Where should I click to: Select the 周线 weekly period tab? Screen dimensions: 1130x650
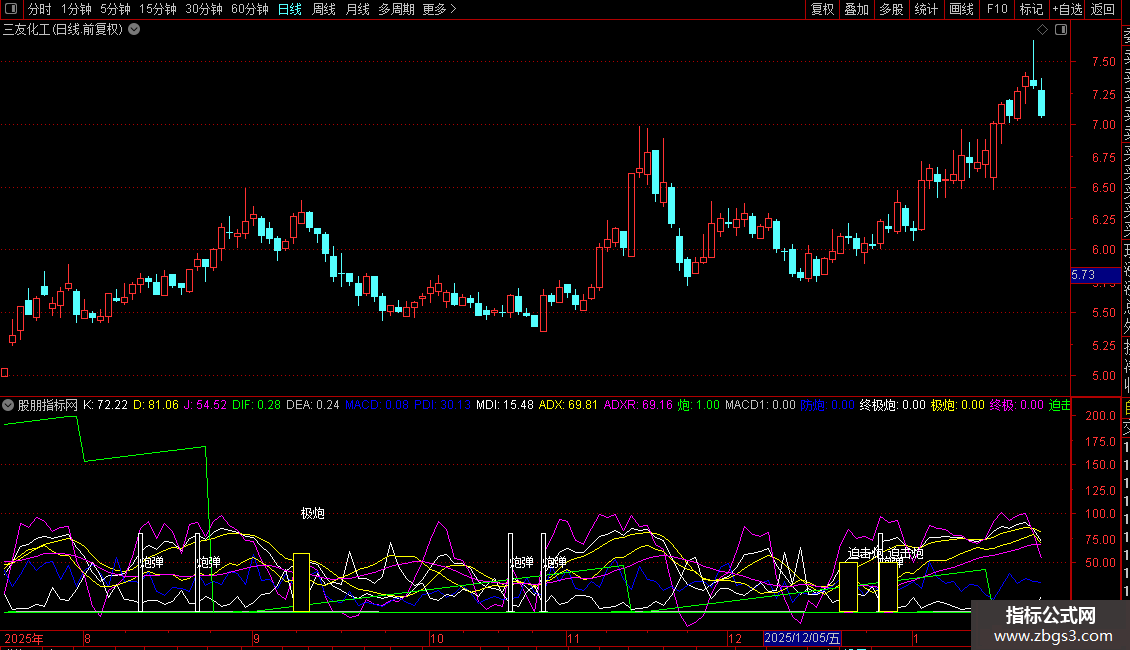324,9
